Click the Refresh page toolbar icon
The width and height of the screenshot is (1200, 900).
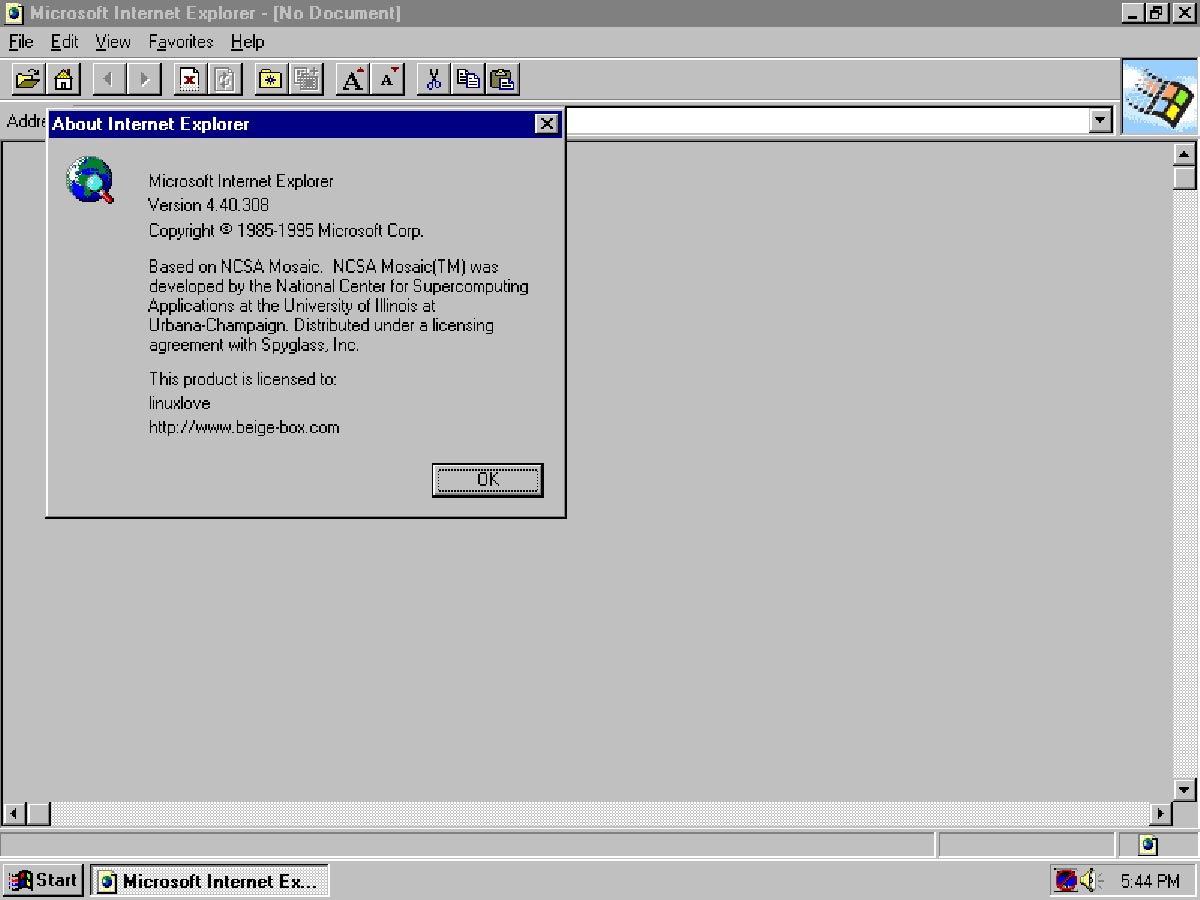point(225,79)
